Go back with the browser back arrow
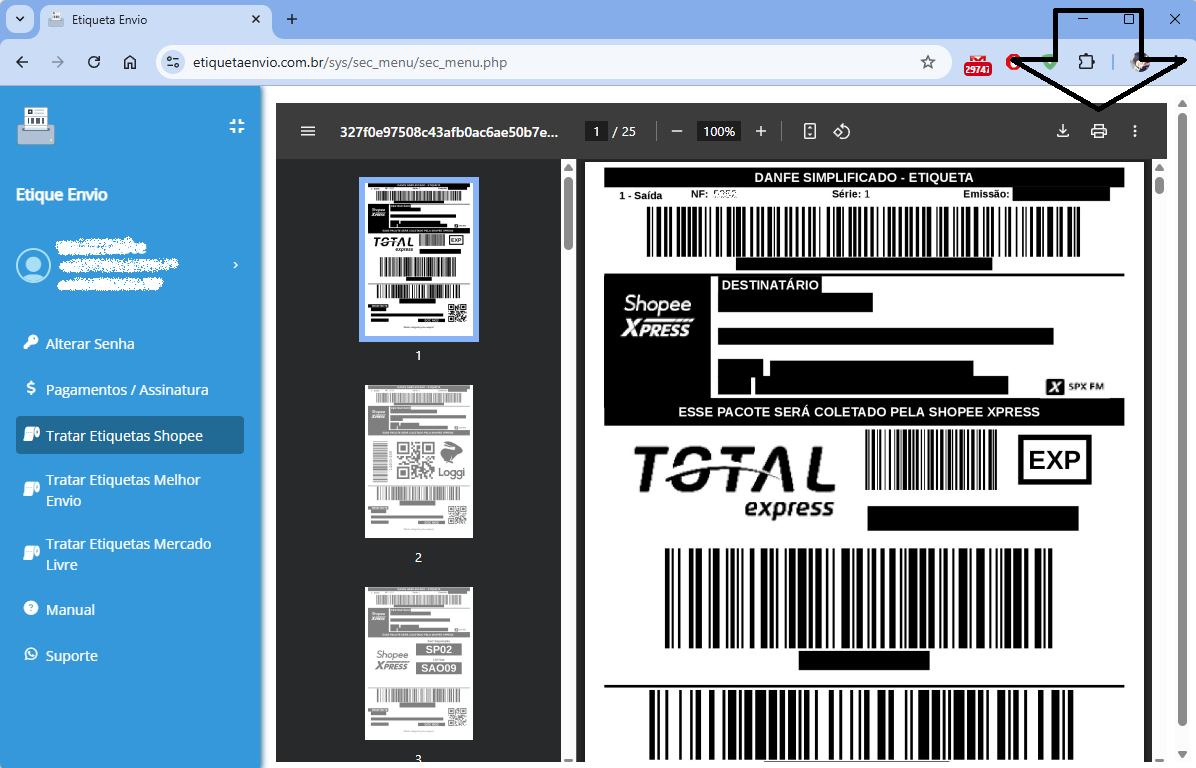1196x768 pixels. pyautogui.click(x=22, y=62)
